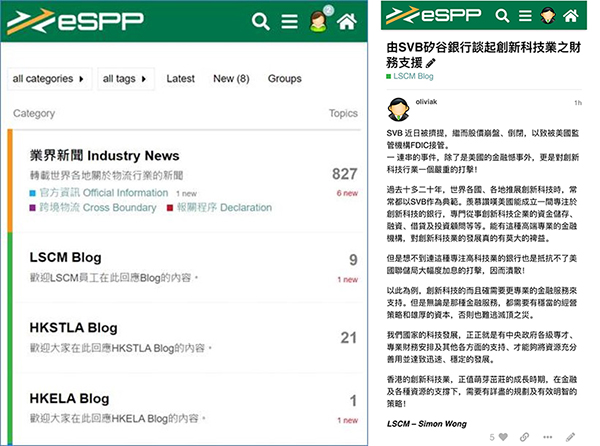Open the 業界新聞 Industry News category
600x446 pixels.
click(104, 156)
